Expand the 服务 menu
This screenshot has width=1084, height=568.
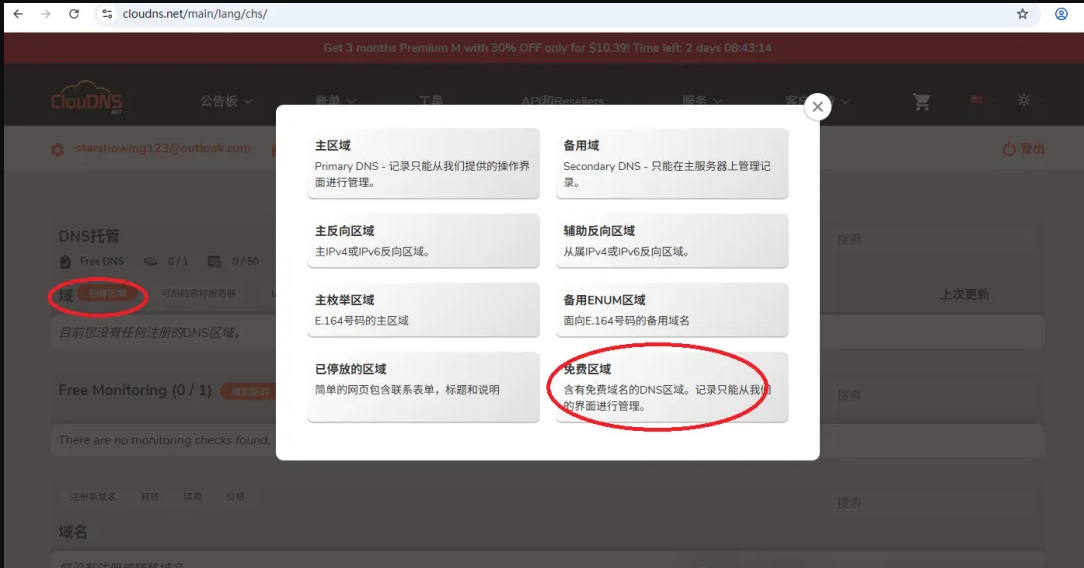[x=702, y=101]
